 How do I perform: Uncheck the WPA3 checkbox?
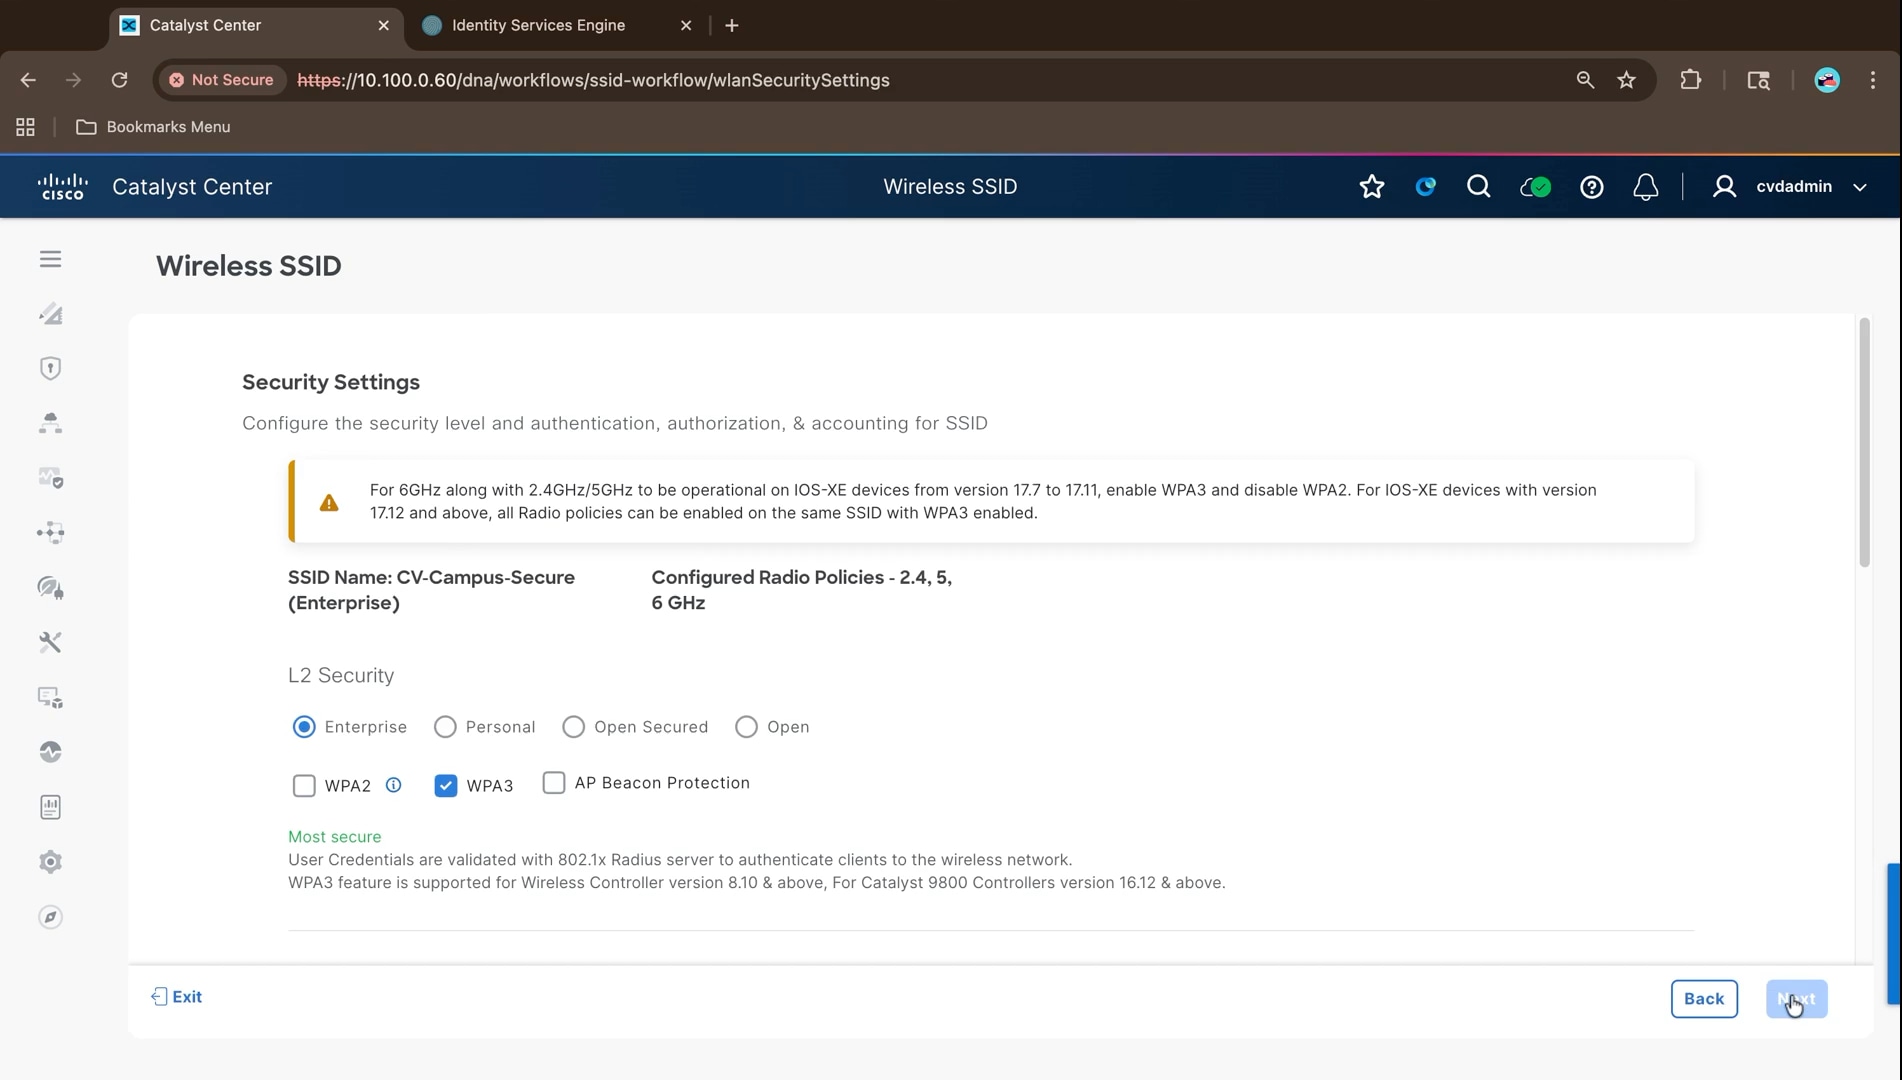coord(446,786)
